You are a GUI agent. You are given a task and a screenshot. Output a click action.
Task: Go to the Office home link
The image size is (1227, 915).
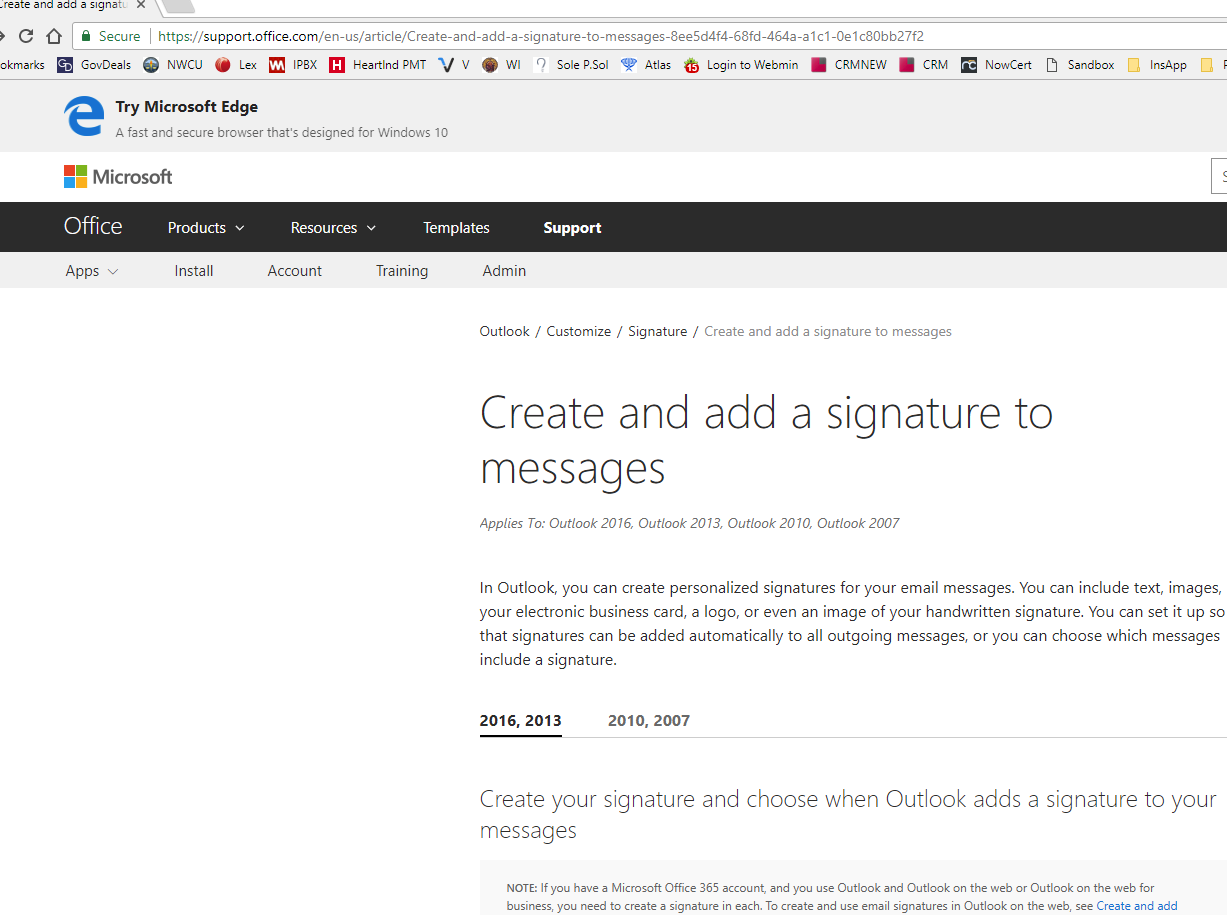coord(93,227)
